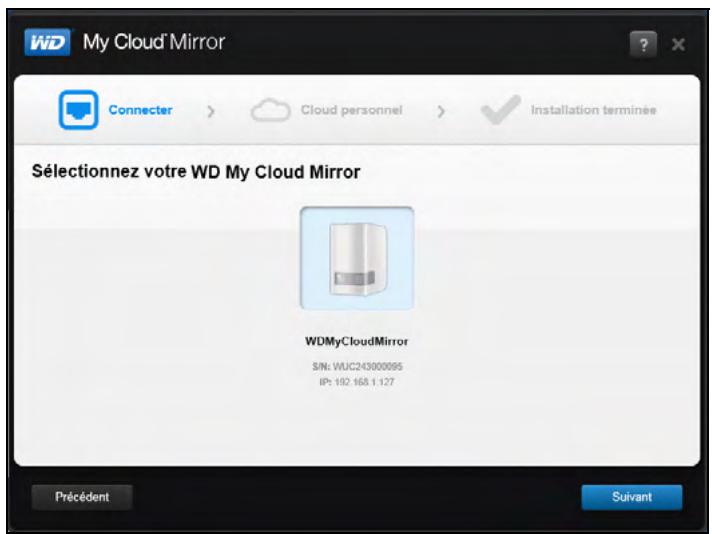
Task: Select the Installation terminée step label
Action: (x=593, y=110)
